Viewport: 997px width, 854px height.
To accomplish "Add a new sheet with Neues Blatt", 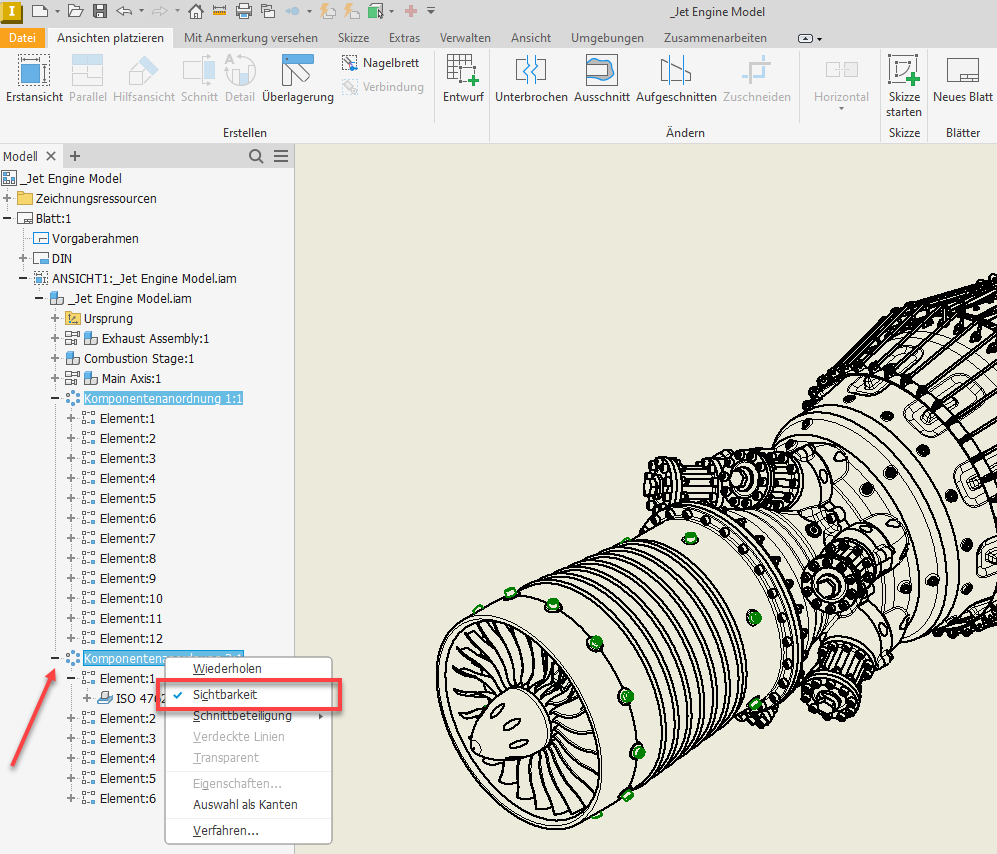I will click(962, 78).
